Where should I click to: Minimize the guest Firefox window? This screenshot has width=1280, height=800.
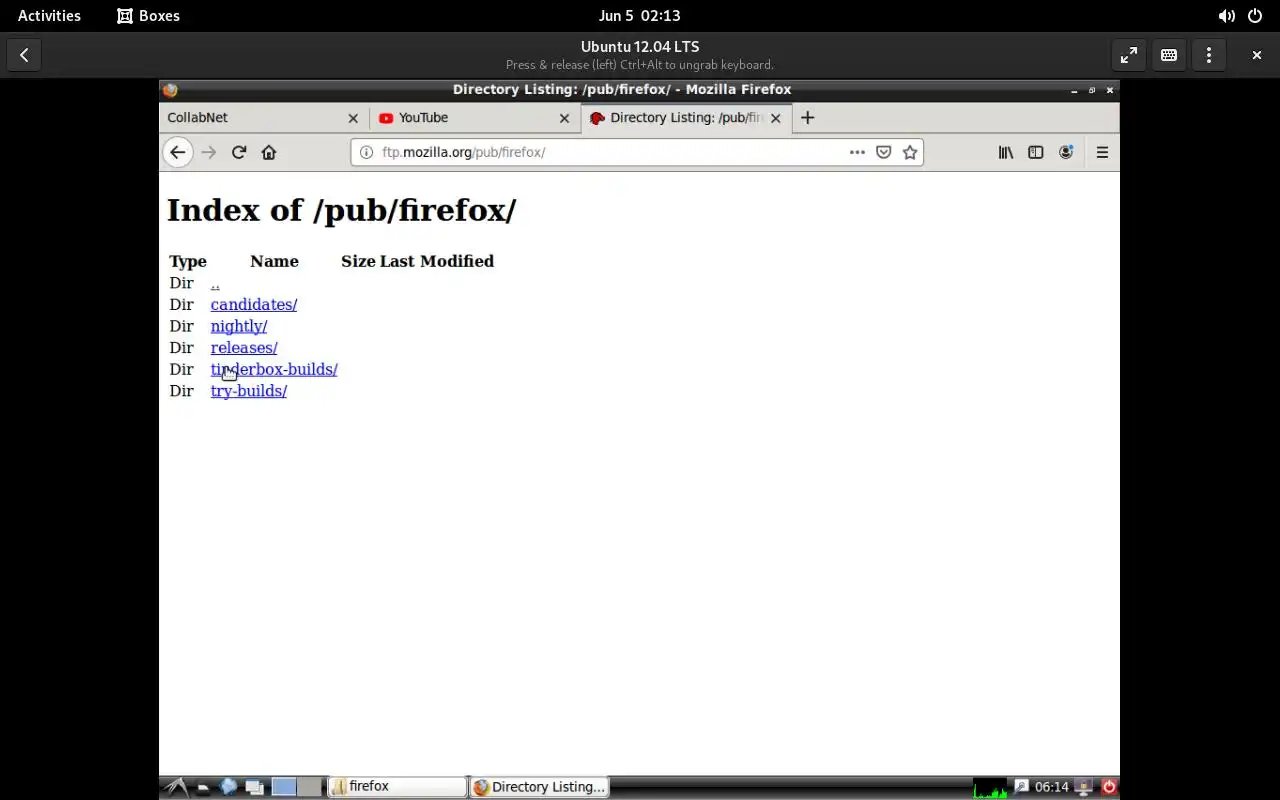pyautogui.click(x=1075, y=90)
